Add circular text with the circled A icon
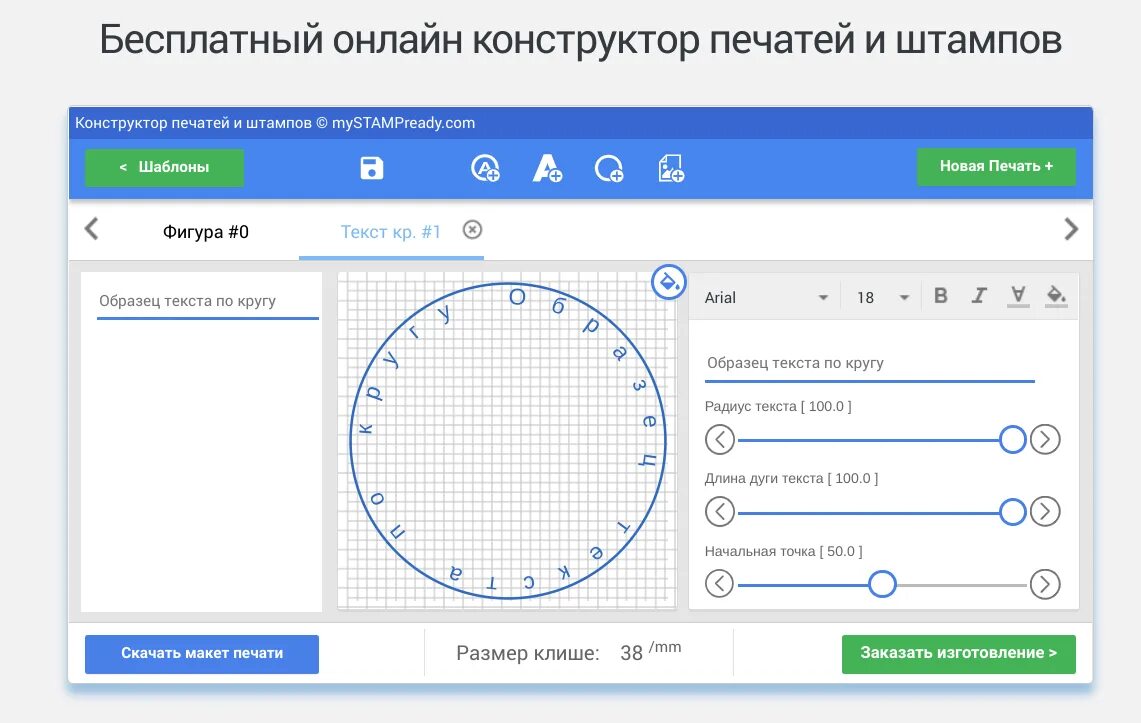The image size is (1141, 723). coord(485,168)
